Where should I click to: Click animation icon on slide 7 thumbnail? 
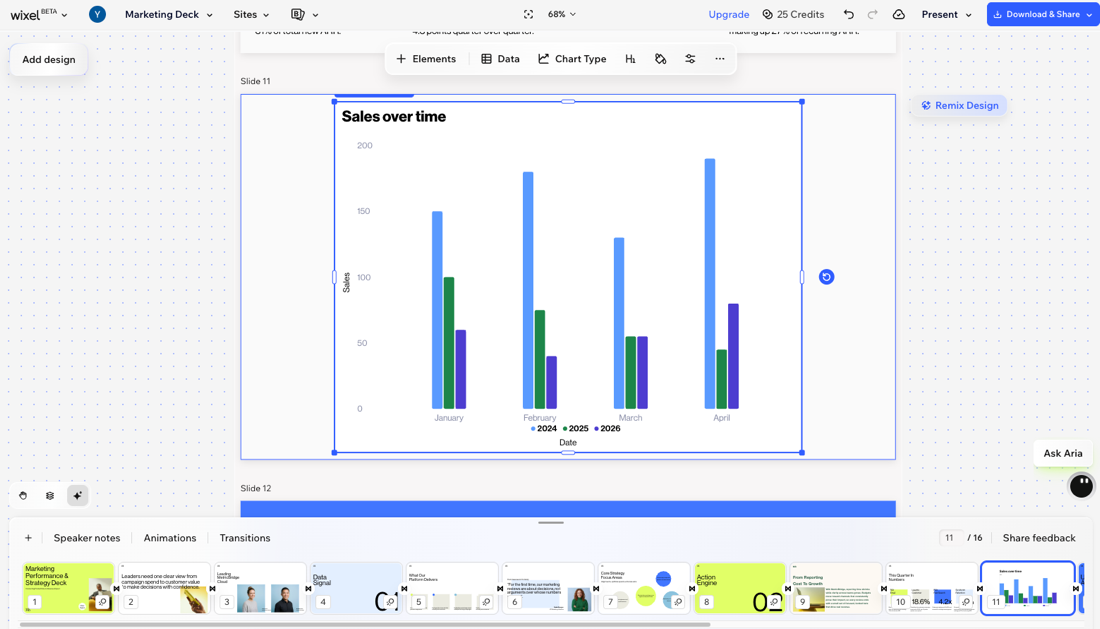pyautogui.click(x=678, y=602)
